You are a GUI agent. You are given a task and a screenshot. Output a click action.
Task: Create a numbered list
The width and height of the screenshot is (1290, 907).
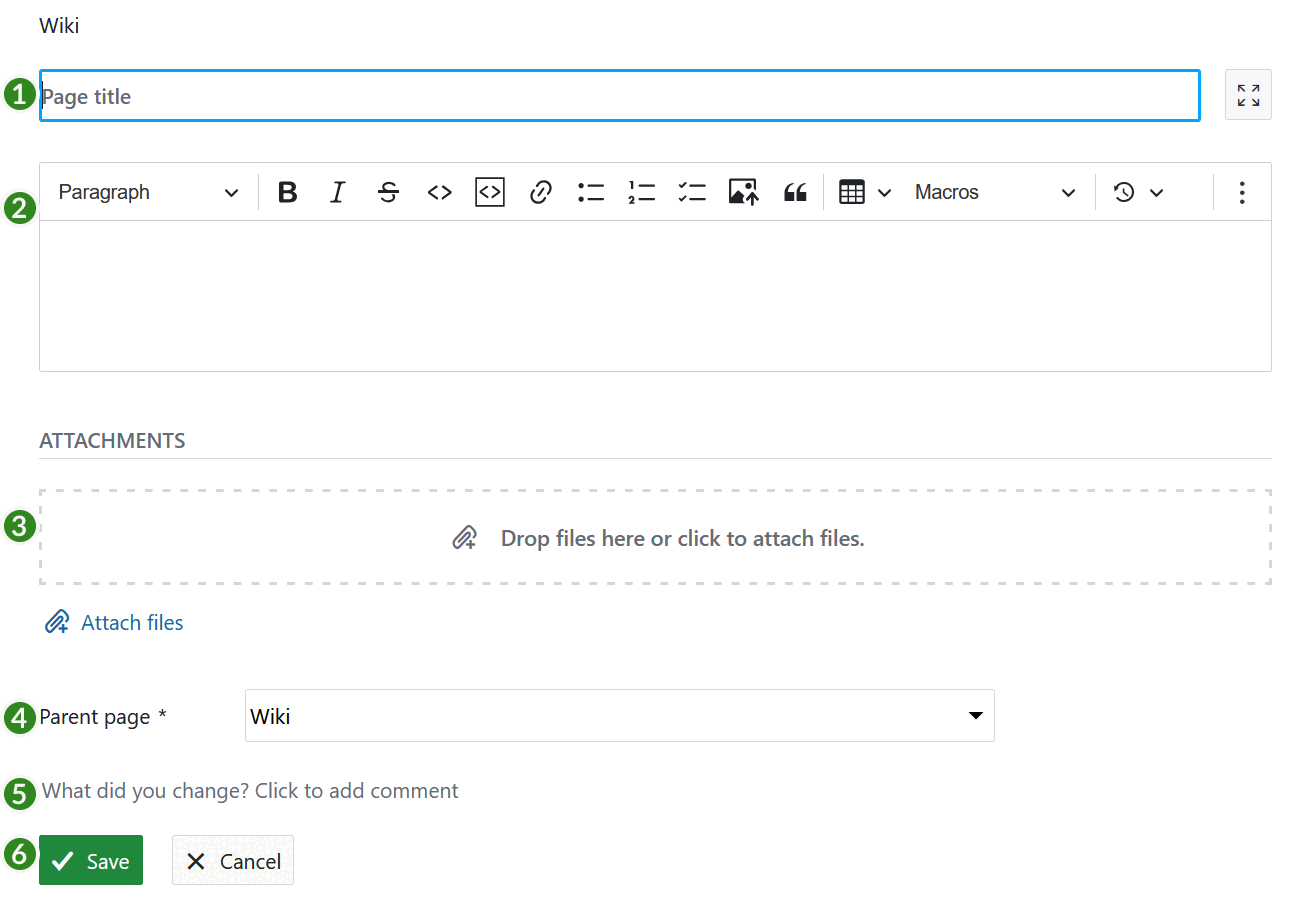[x=641, y=192]
